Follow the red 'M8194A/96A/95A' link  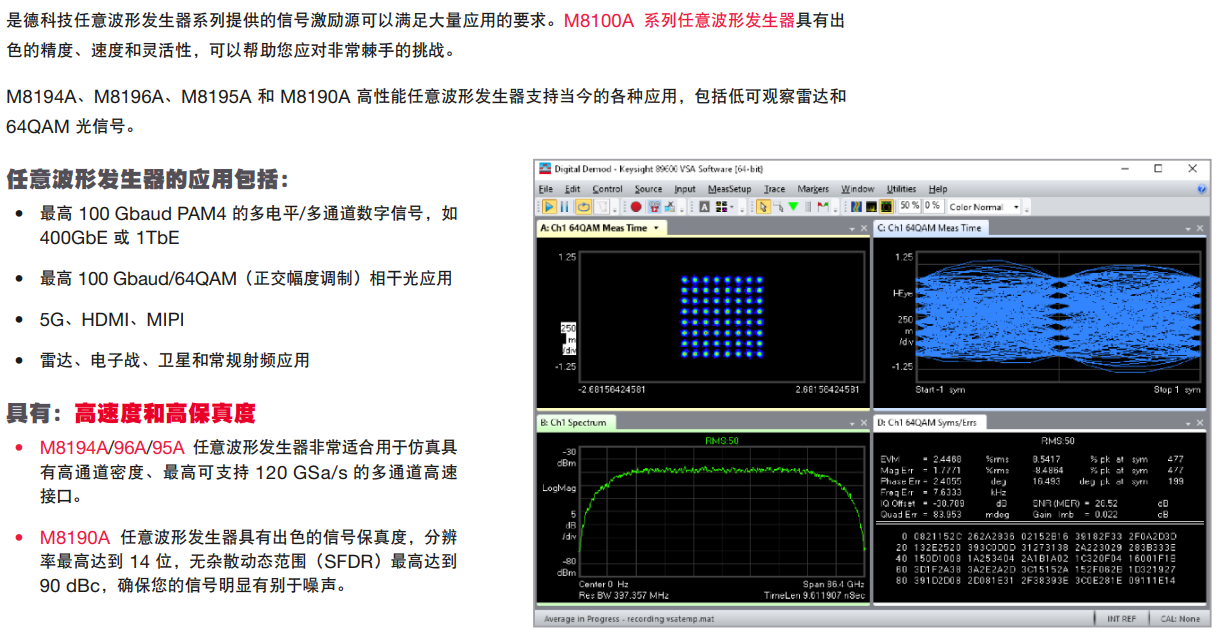pyautogui.click(x=112, y=447)
